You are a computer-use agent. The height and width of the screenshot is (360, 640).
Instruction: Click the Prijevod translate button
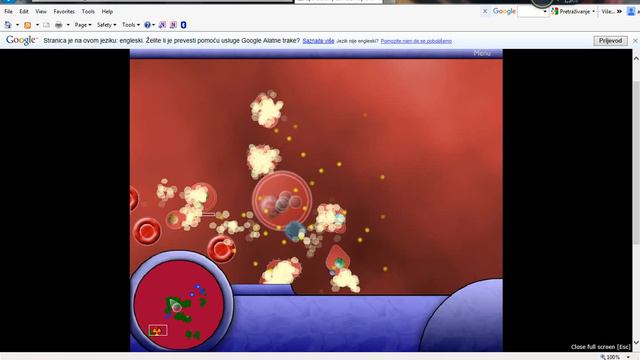pos(610,40)
